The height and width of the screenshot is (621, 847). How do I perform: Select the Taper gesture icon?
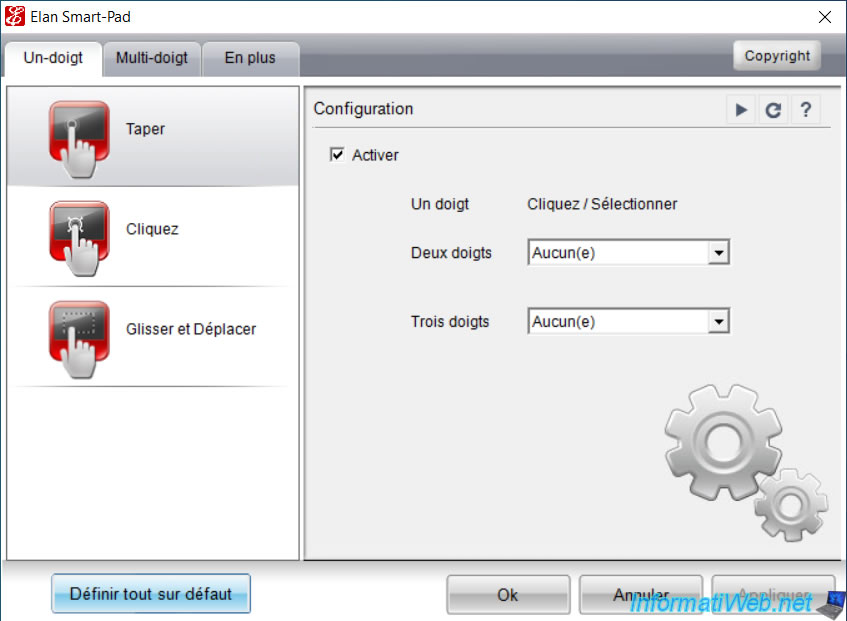tap(79, 139)
